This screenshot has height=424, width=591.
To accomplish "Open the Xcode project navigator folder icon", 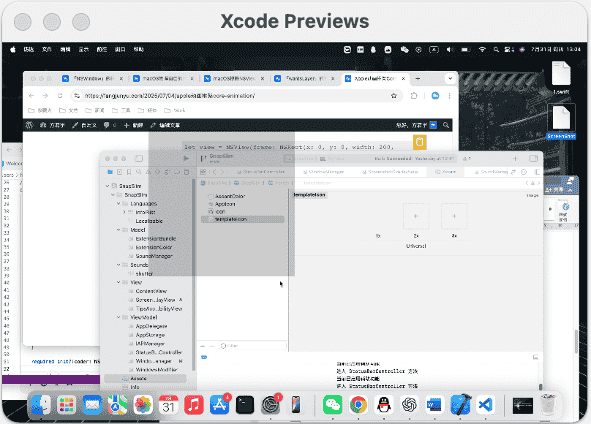I will (110, 172).
